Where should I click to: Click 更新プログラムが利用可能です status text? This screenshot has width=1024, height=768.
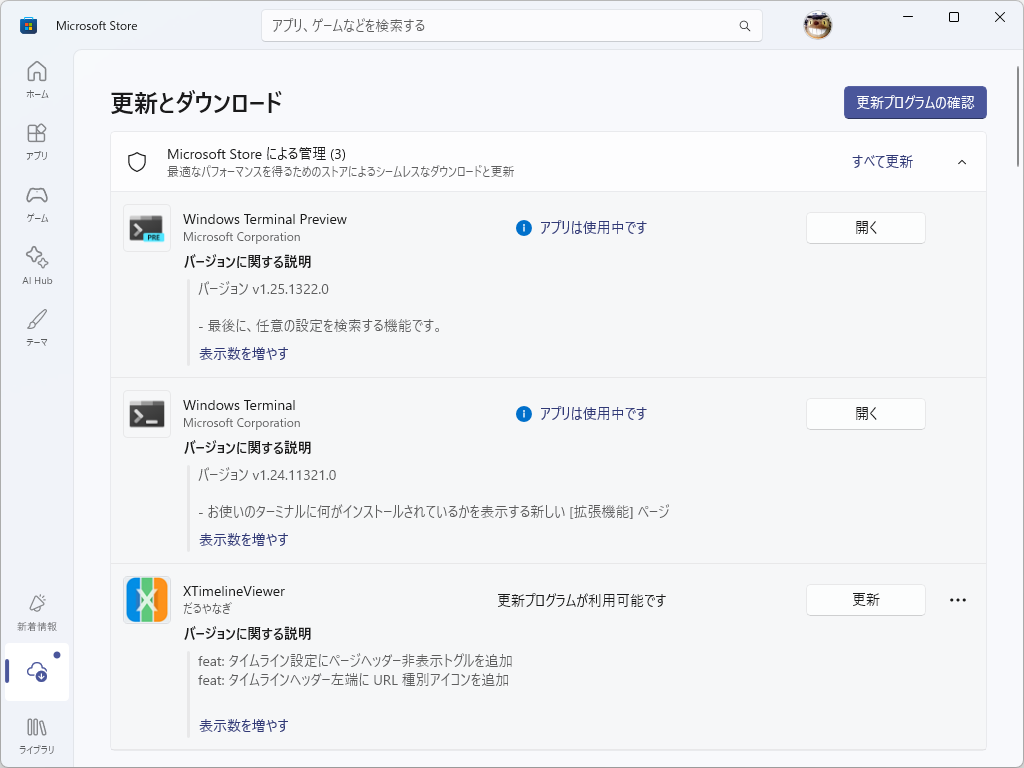[581, 600]
